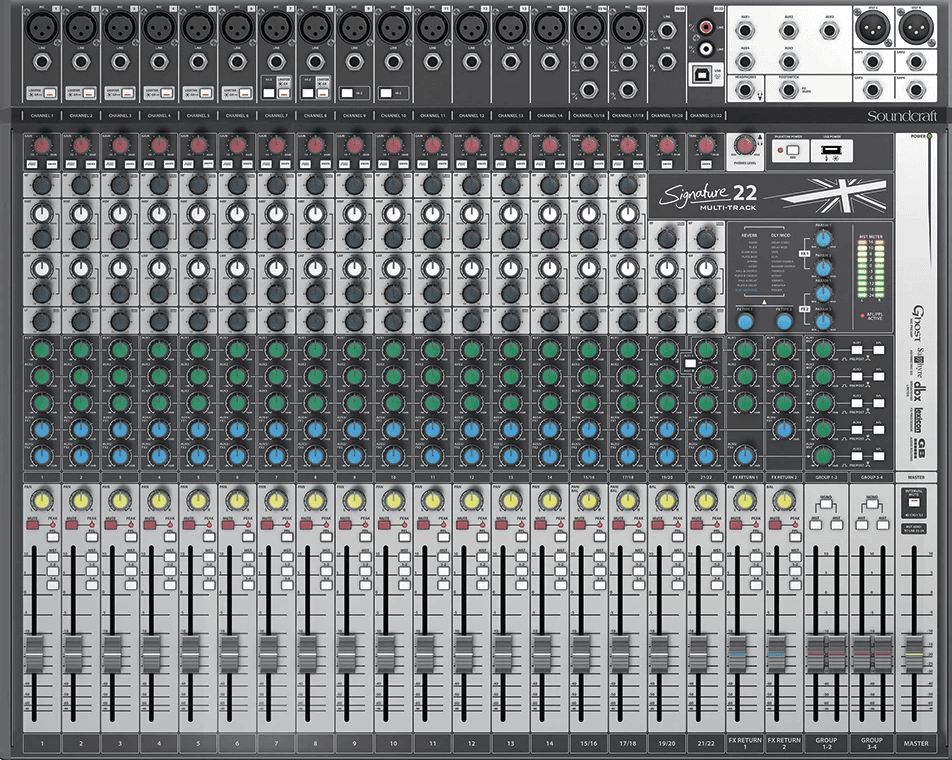Viewport: 952px width, 760px height.
Task: Toggle channel 1 limiter switch
Action: 50,93
